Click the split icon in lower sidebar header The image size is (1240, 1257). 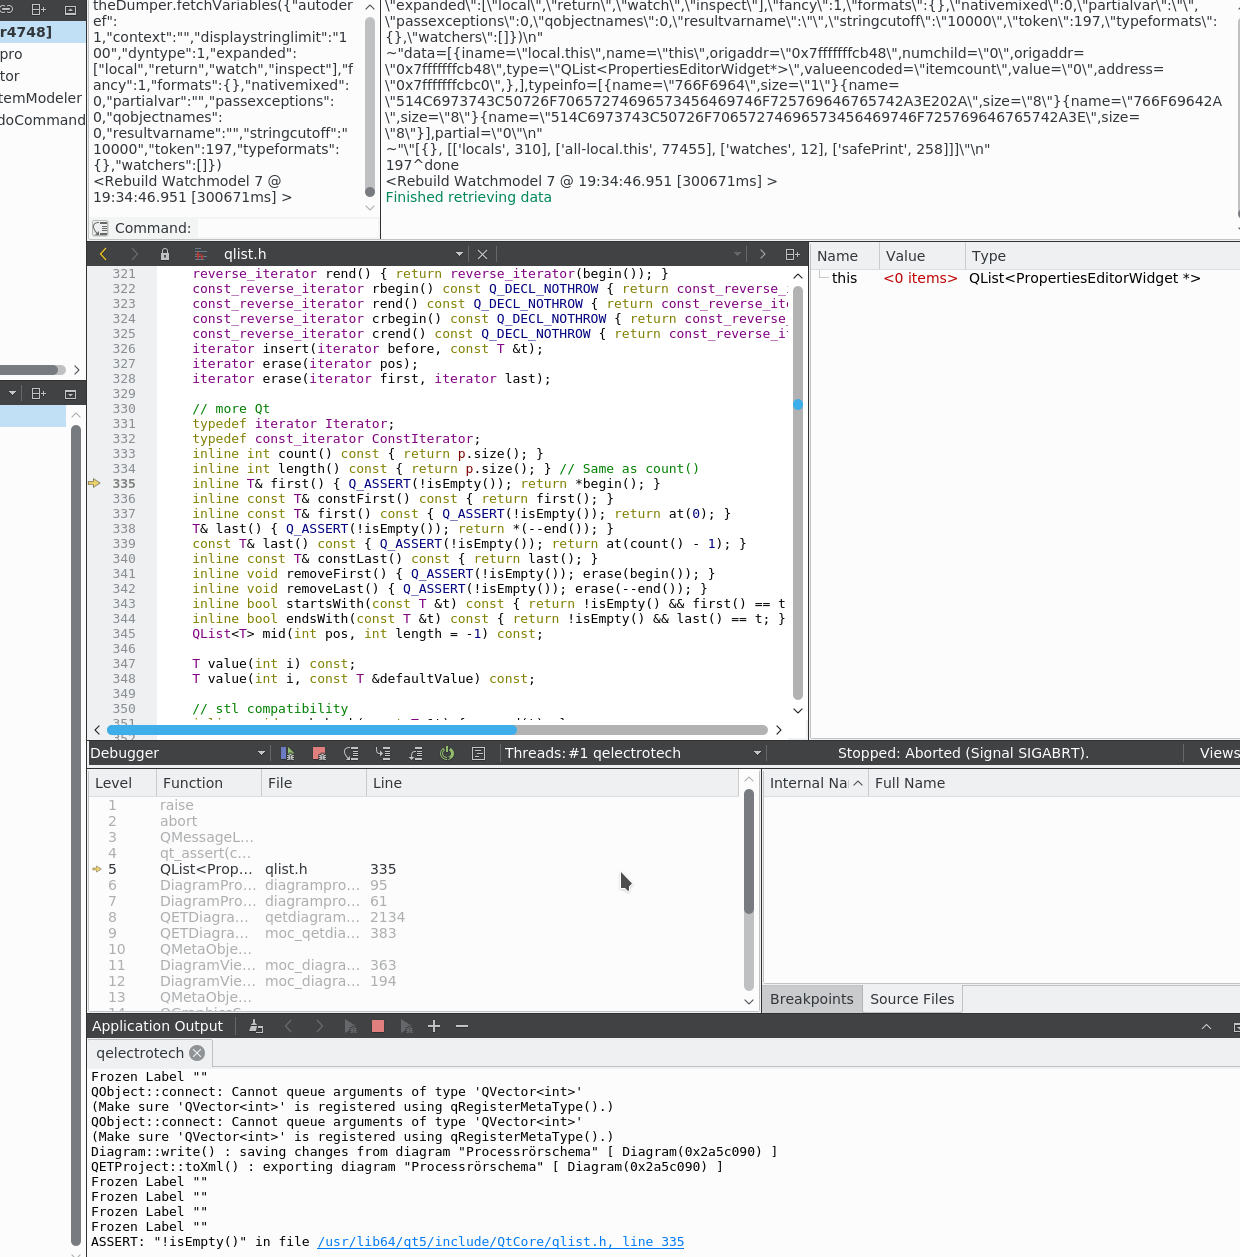(x=39, y=394)
